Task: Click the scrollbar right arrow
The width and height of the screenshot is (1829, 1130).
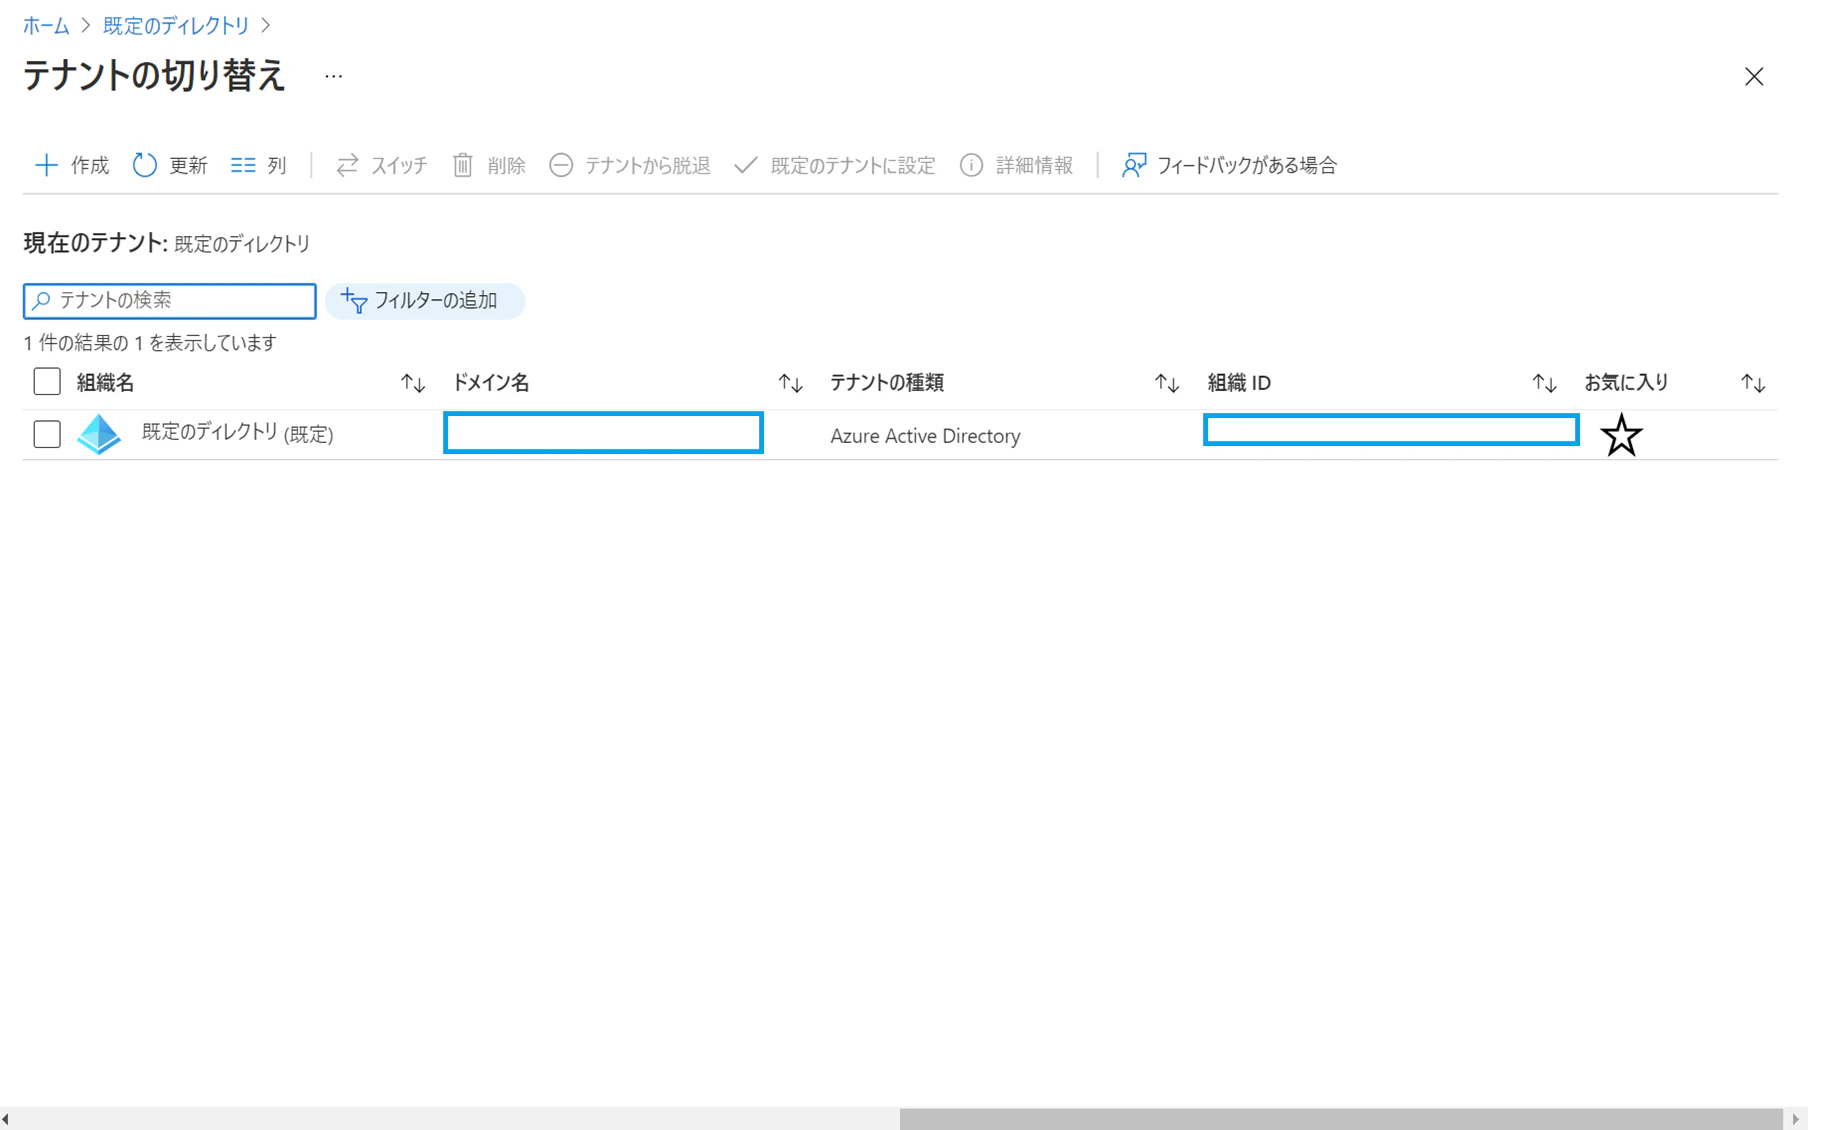Action: (1796, 1119)
